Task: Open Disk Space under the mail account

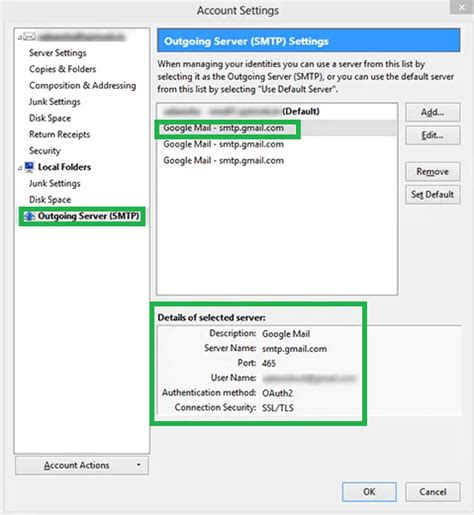Action: click(x=50, y=118)
